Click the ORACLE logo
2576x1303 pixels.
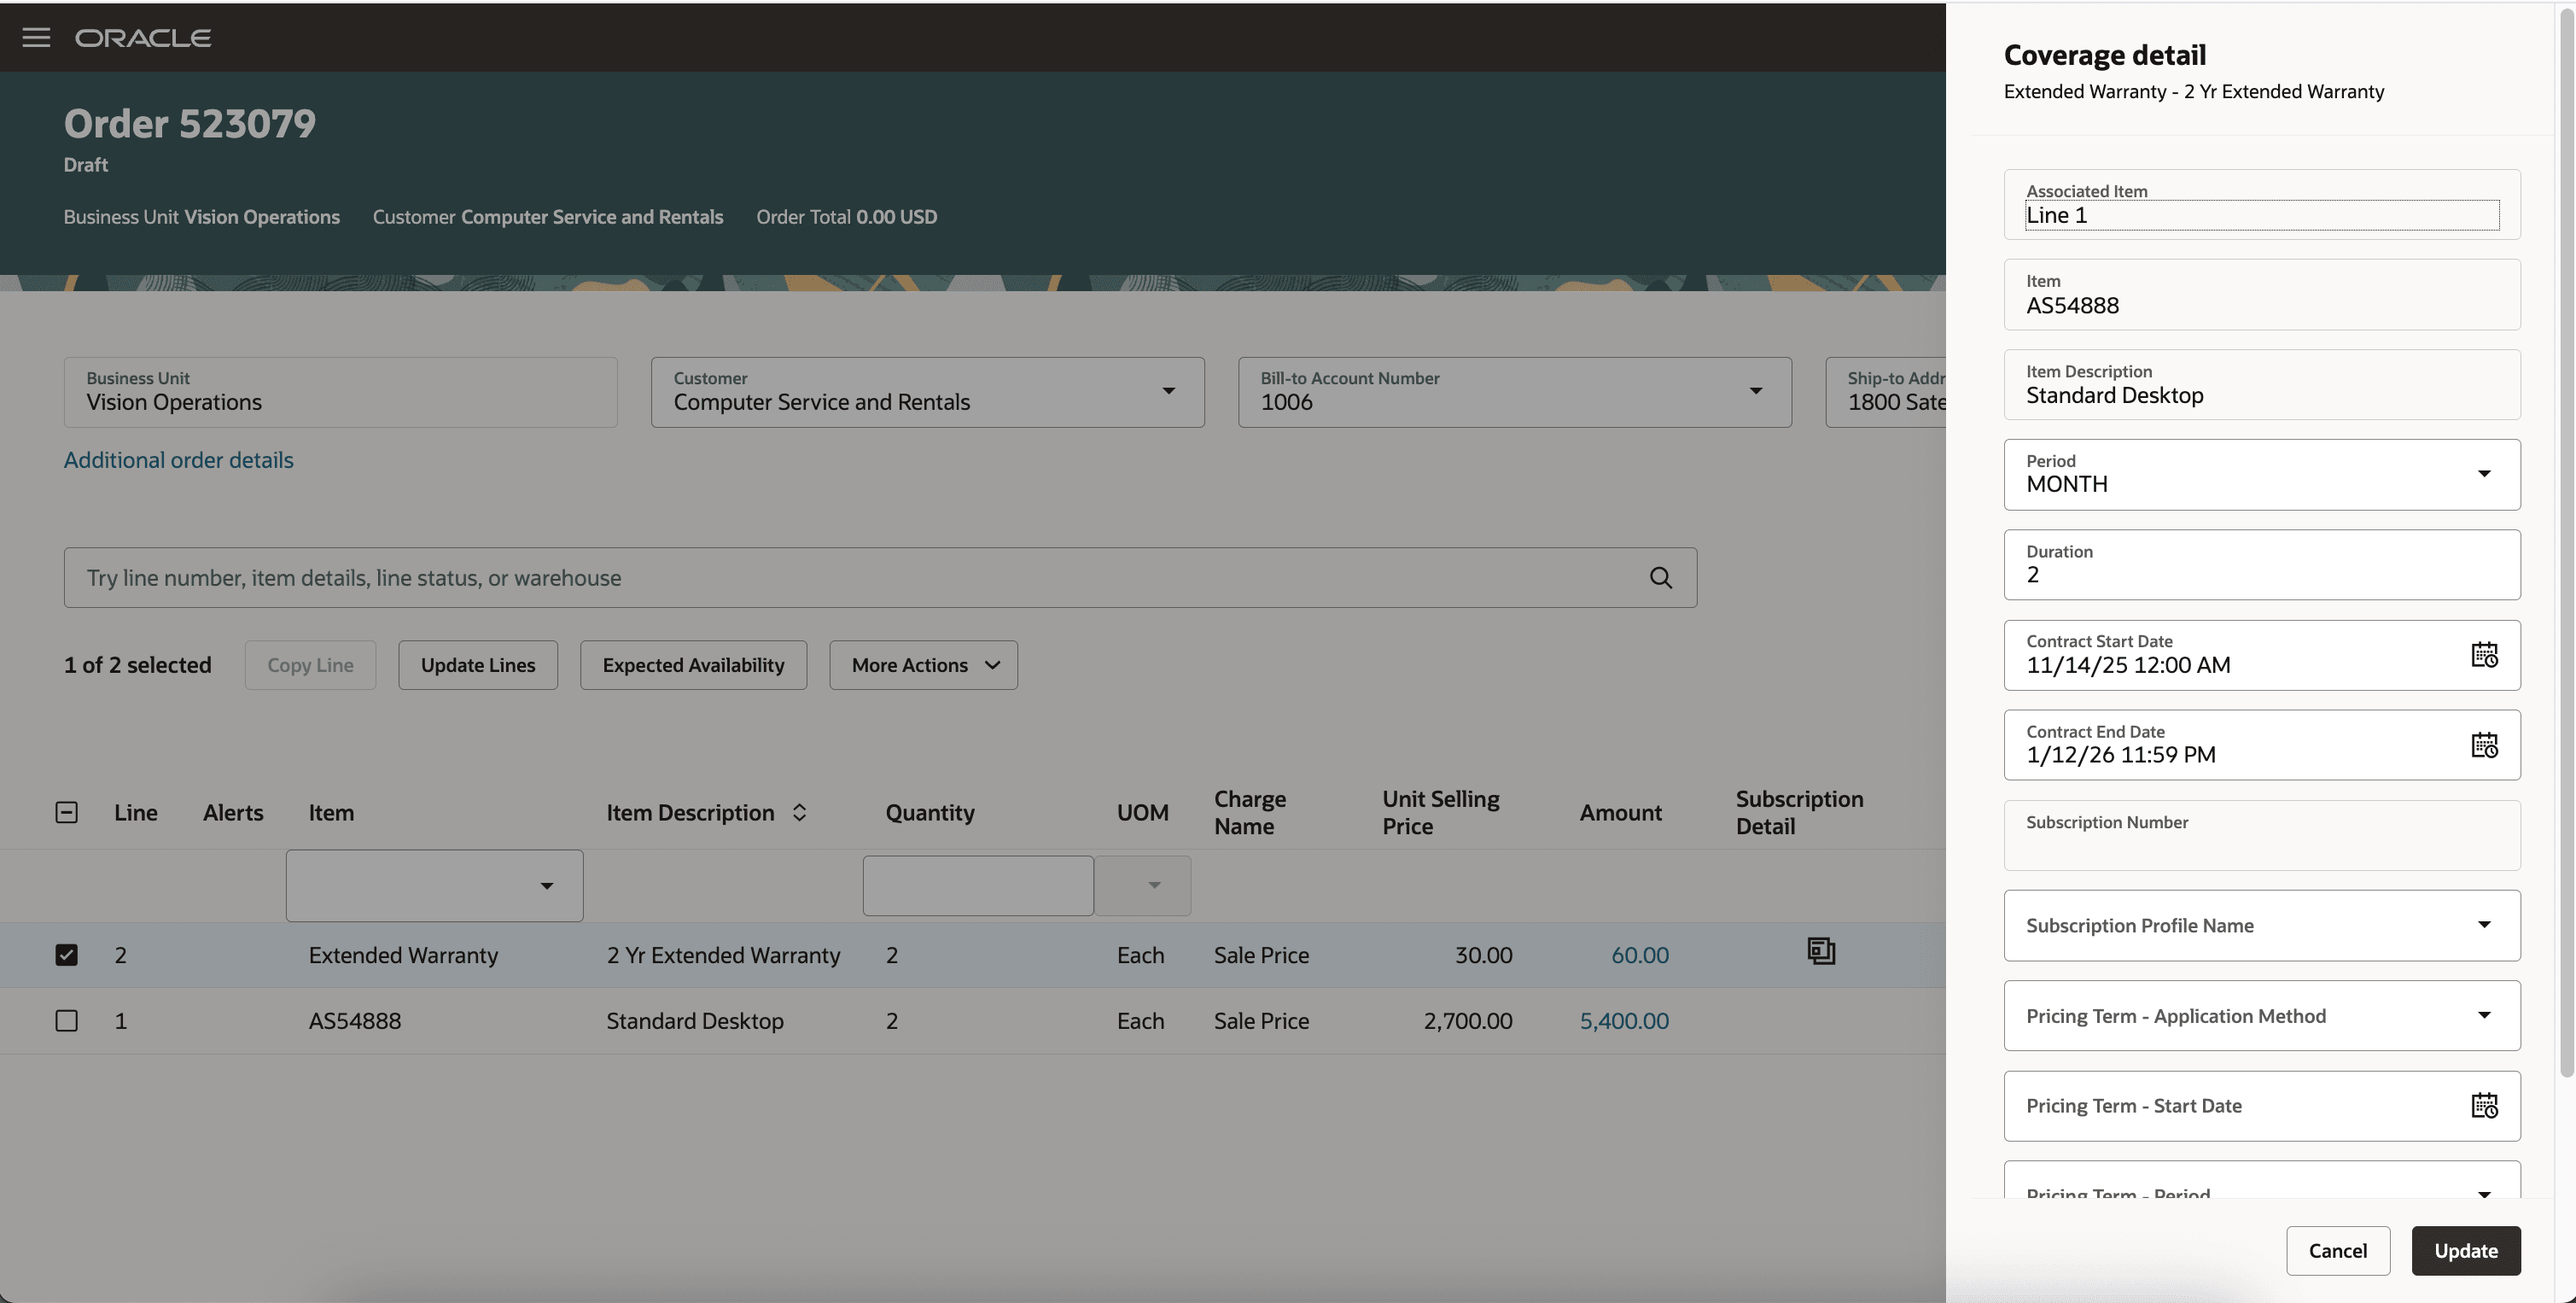[143, 37]
